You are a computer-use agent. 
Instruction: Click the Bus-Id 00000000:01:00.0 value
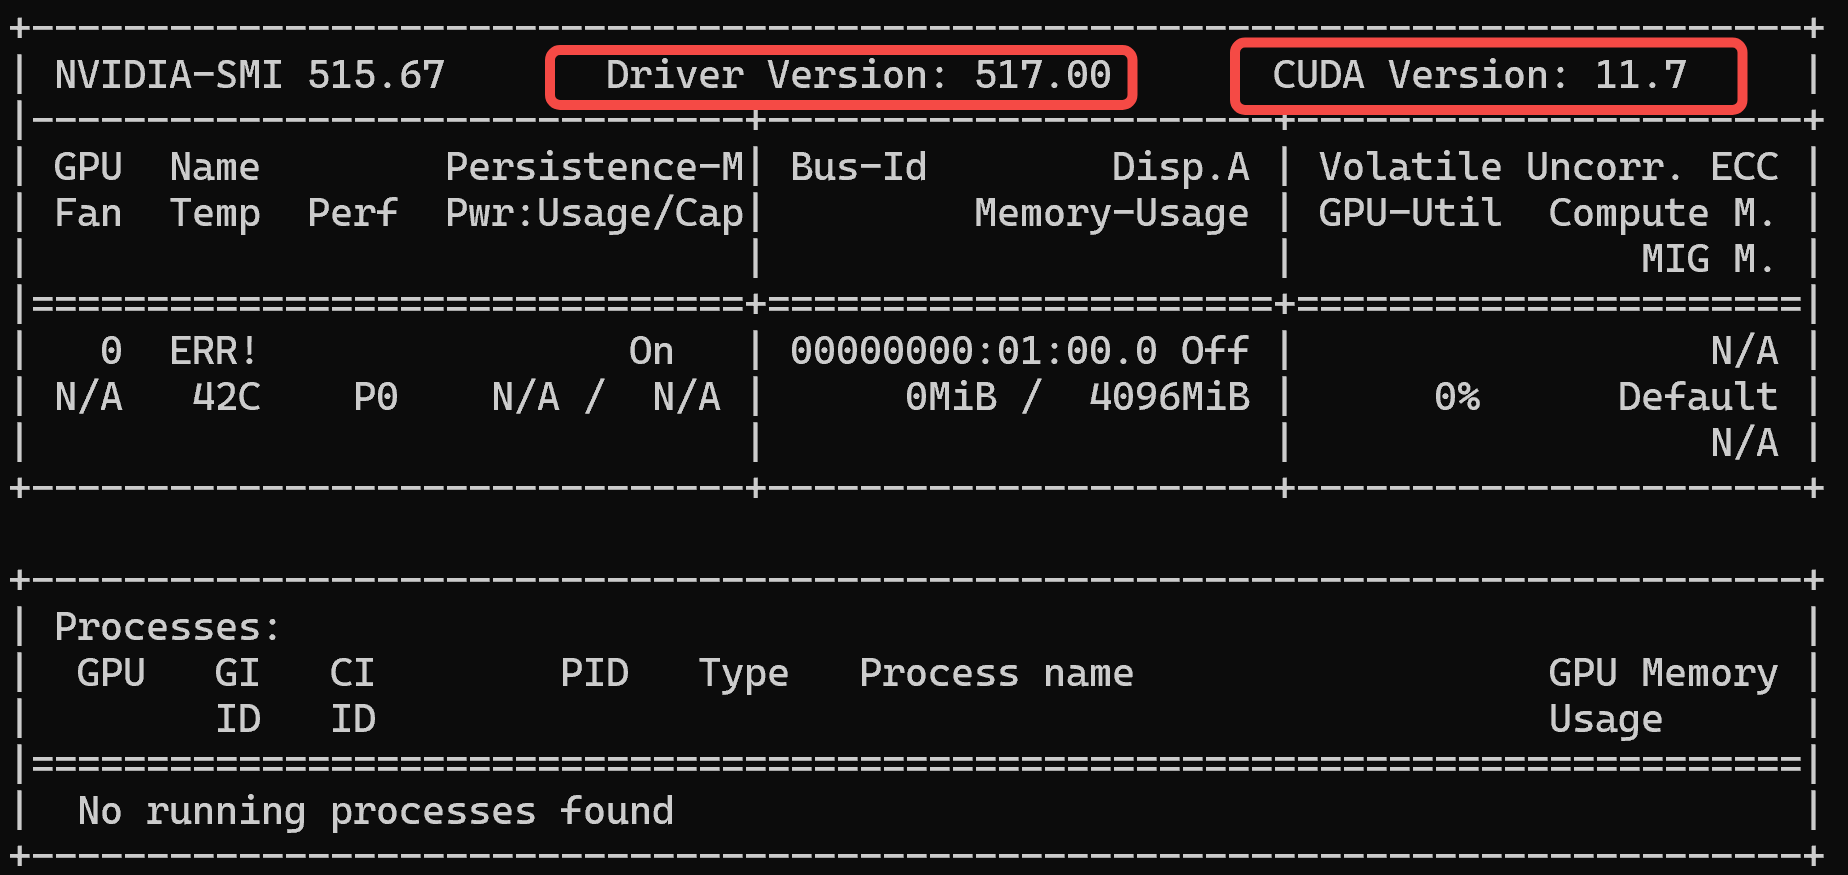pyautogui.click(x=973, y=352)
